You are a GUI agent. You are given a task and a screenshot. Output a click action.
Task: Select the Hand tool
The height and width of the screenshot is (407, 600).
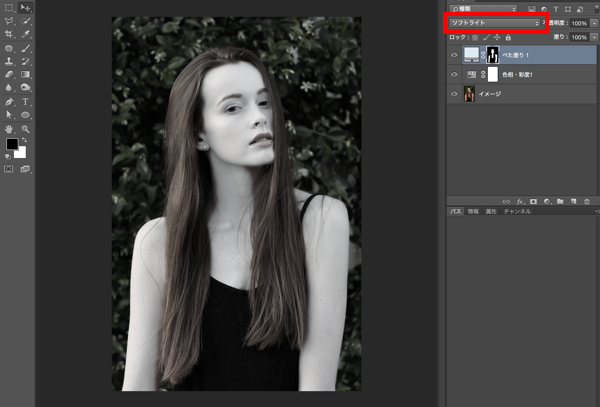(x=10, y=129)
